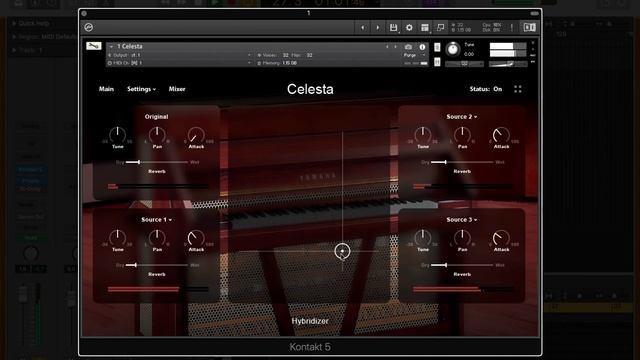640x360 pixels.
Task: Open the Source 2 dropdown
Action: click(x=462, y=117)
